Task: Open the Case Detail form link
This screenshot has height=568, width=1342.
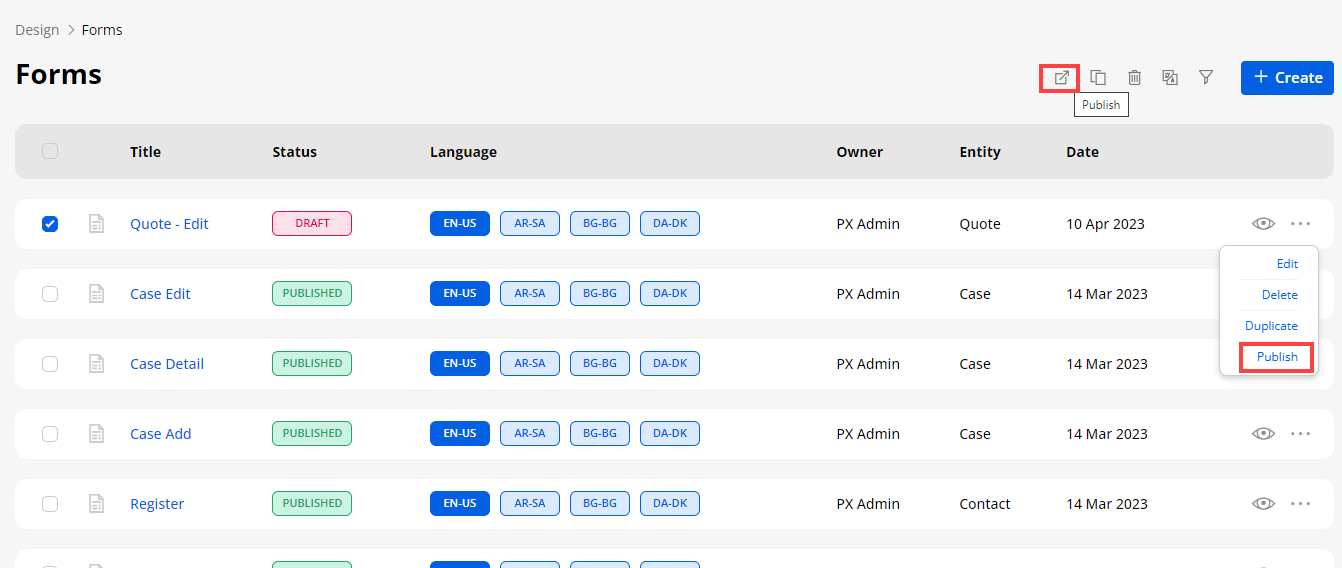Action: (x=167, y=364)
